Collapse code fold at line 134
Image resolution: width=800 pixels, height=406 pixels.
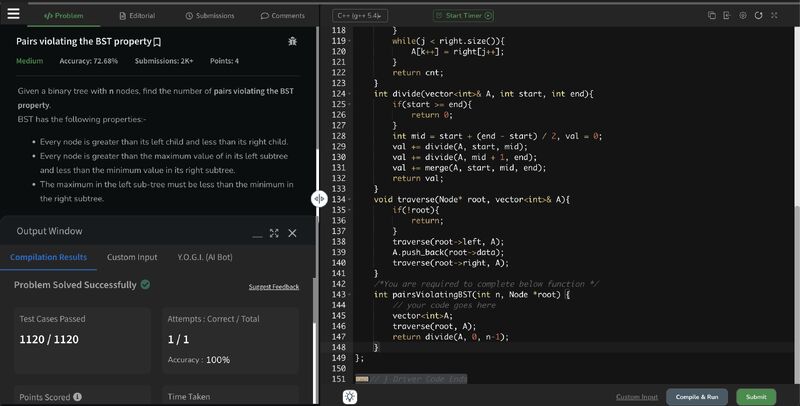click(x=349, y=199)
